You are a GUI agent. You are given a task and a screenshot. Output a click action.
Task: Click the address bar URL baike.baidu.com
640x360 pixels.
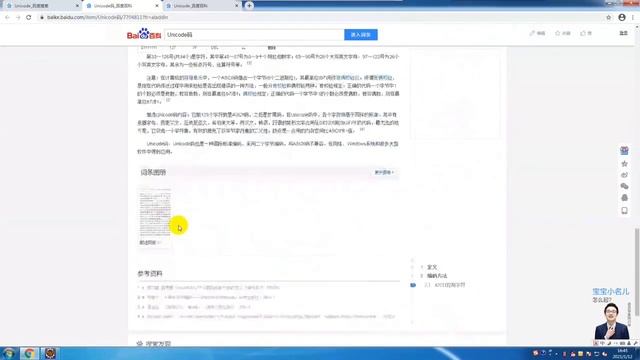click(108, 18)
